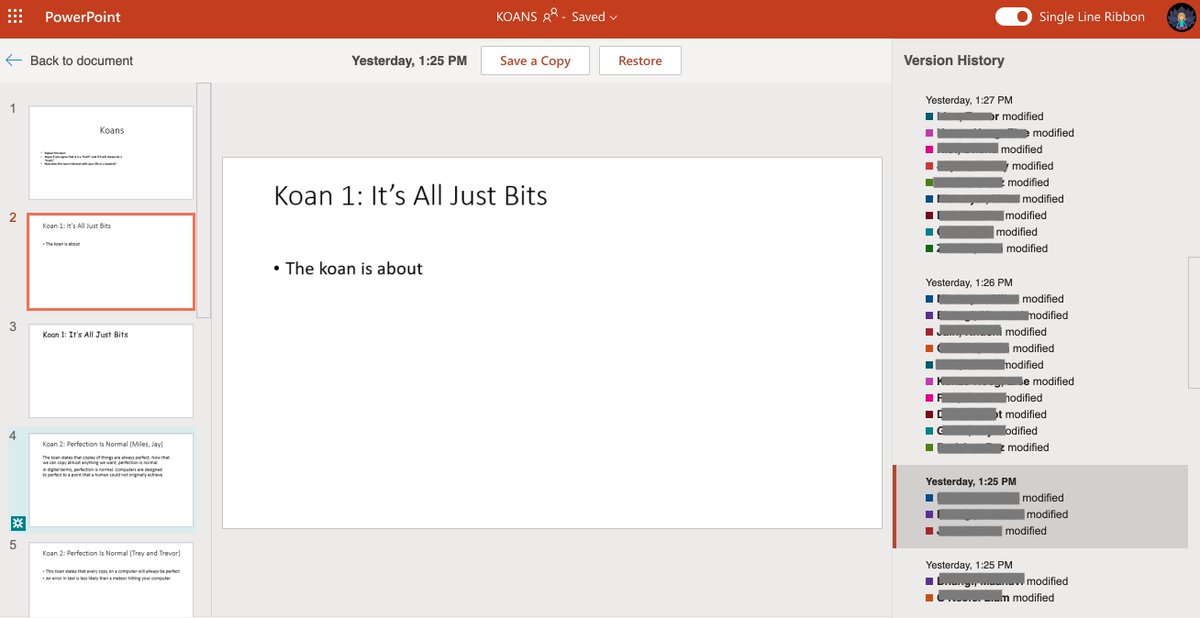Click the shared-with-people icon beside KOANS
This screenshot has height=618, width=1200.
tap(550, 17)
